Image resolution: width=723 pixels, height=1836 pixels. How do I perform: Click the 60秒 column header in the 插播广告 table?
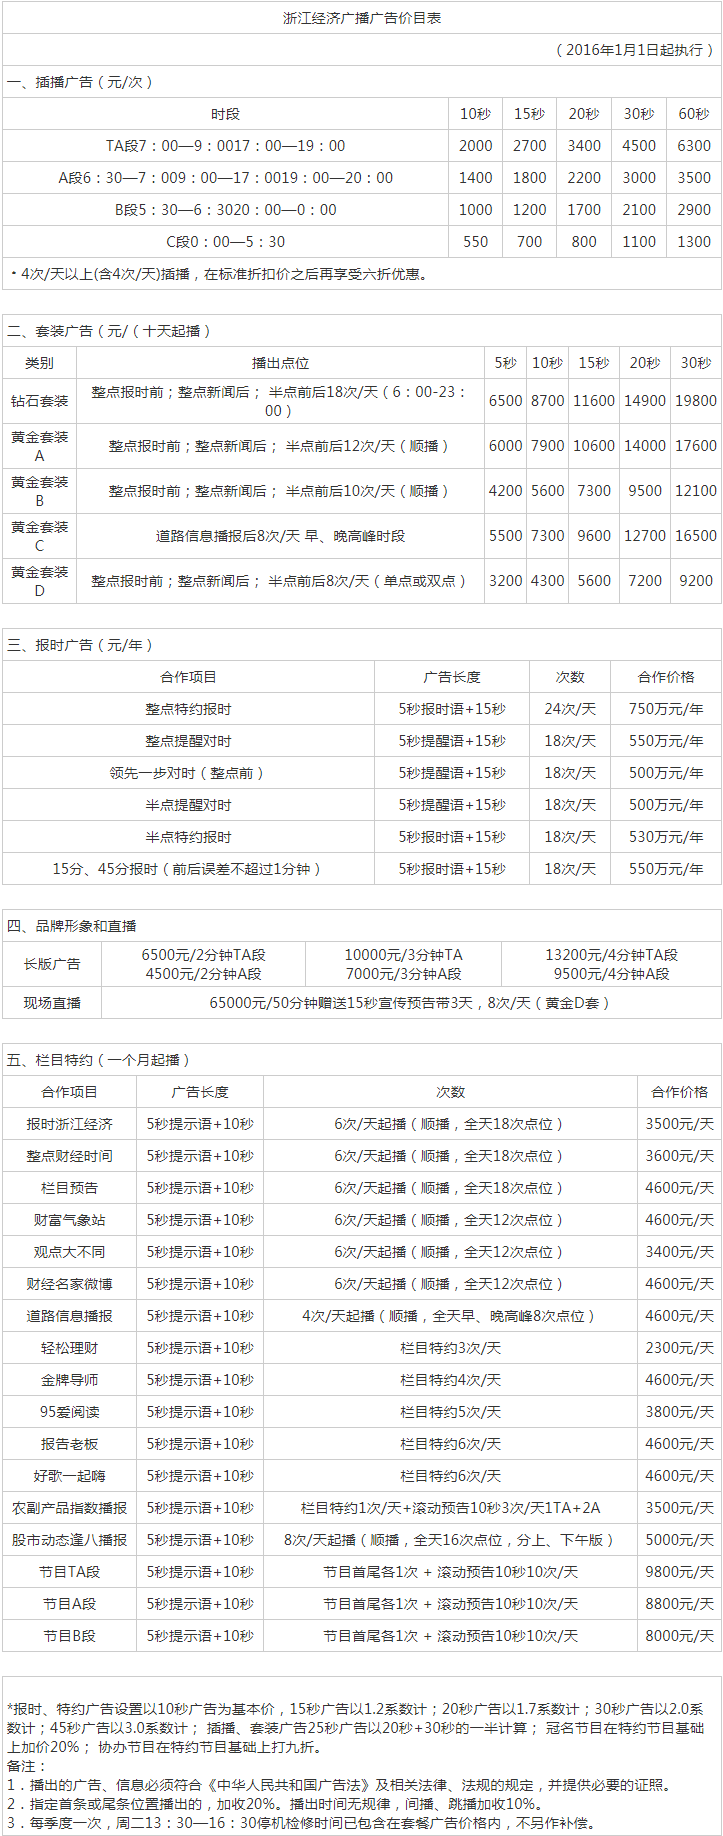(x=694, y=114)
